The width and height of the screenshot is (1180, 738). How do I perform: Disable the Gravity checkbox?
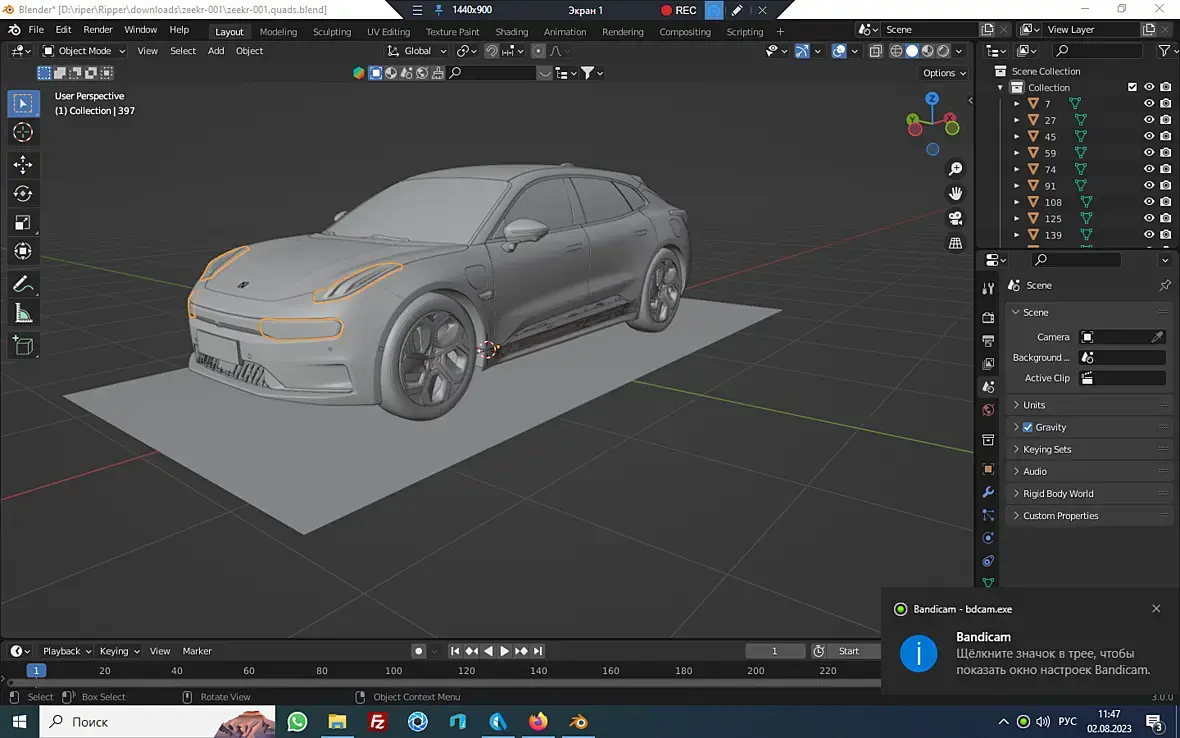pos(1027,427)
